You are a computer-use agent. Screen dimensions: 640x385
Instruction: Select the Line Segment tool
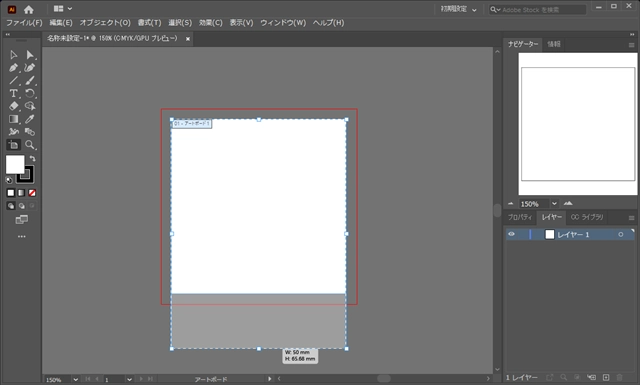pyautogui.click(x=13, y=80)
